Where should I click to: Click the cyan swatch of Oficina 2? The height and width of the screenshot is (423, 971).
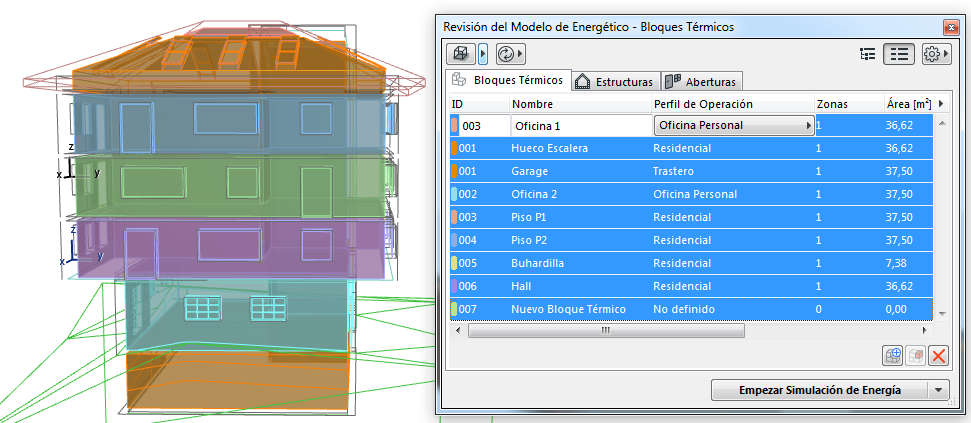[454, 194]
